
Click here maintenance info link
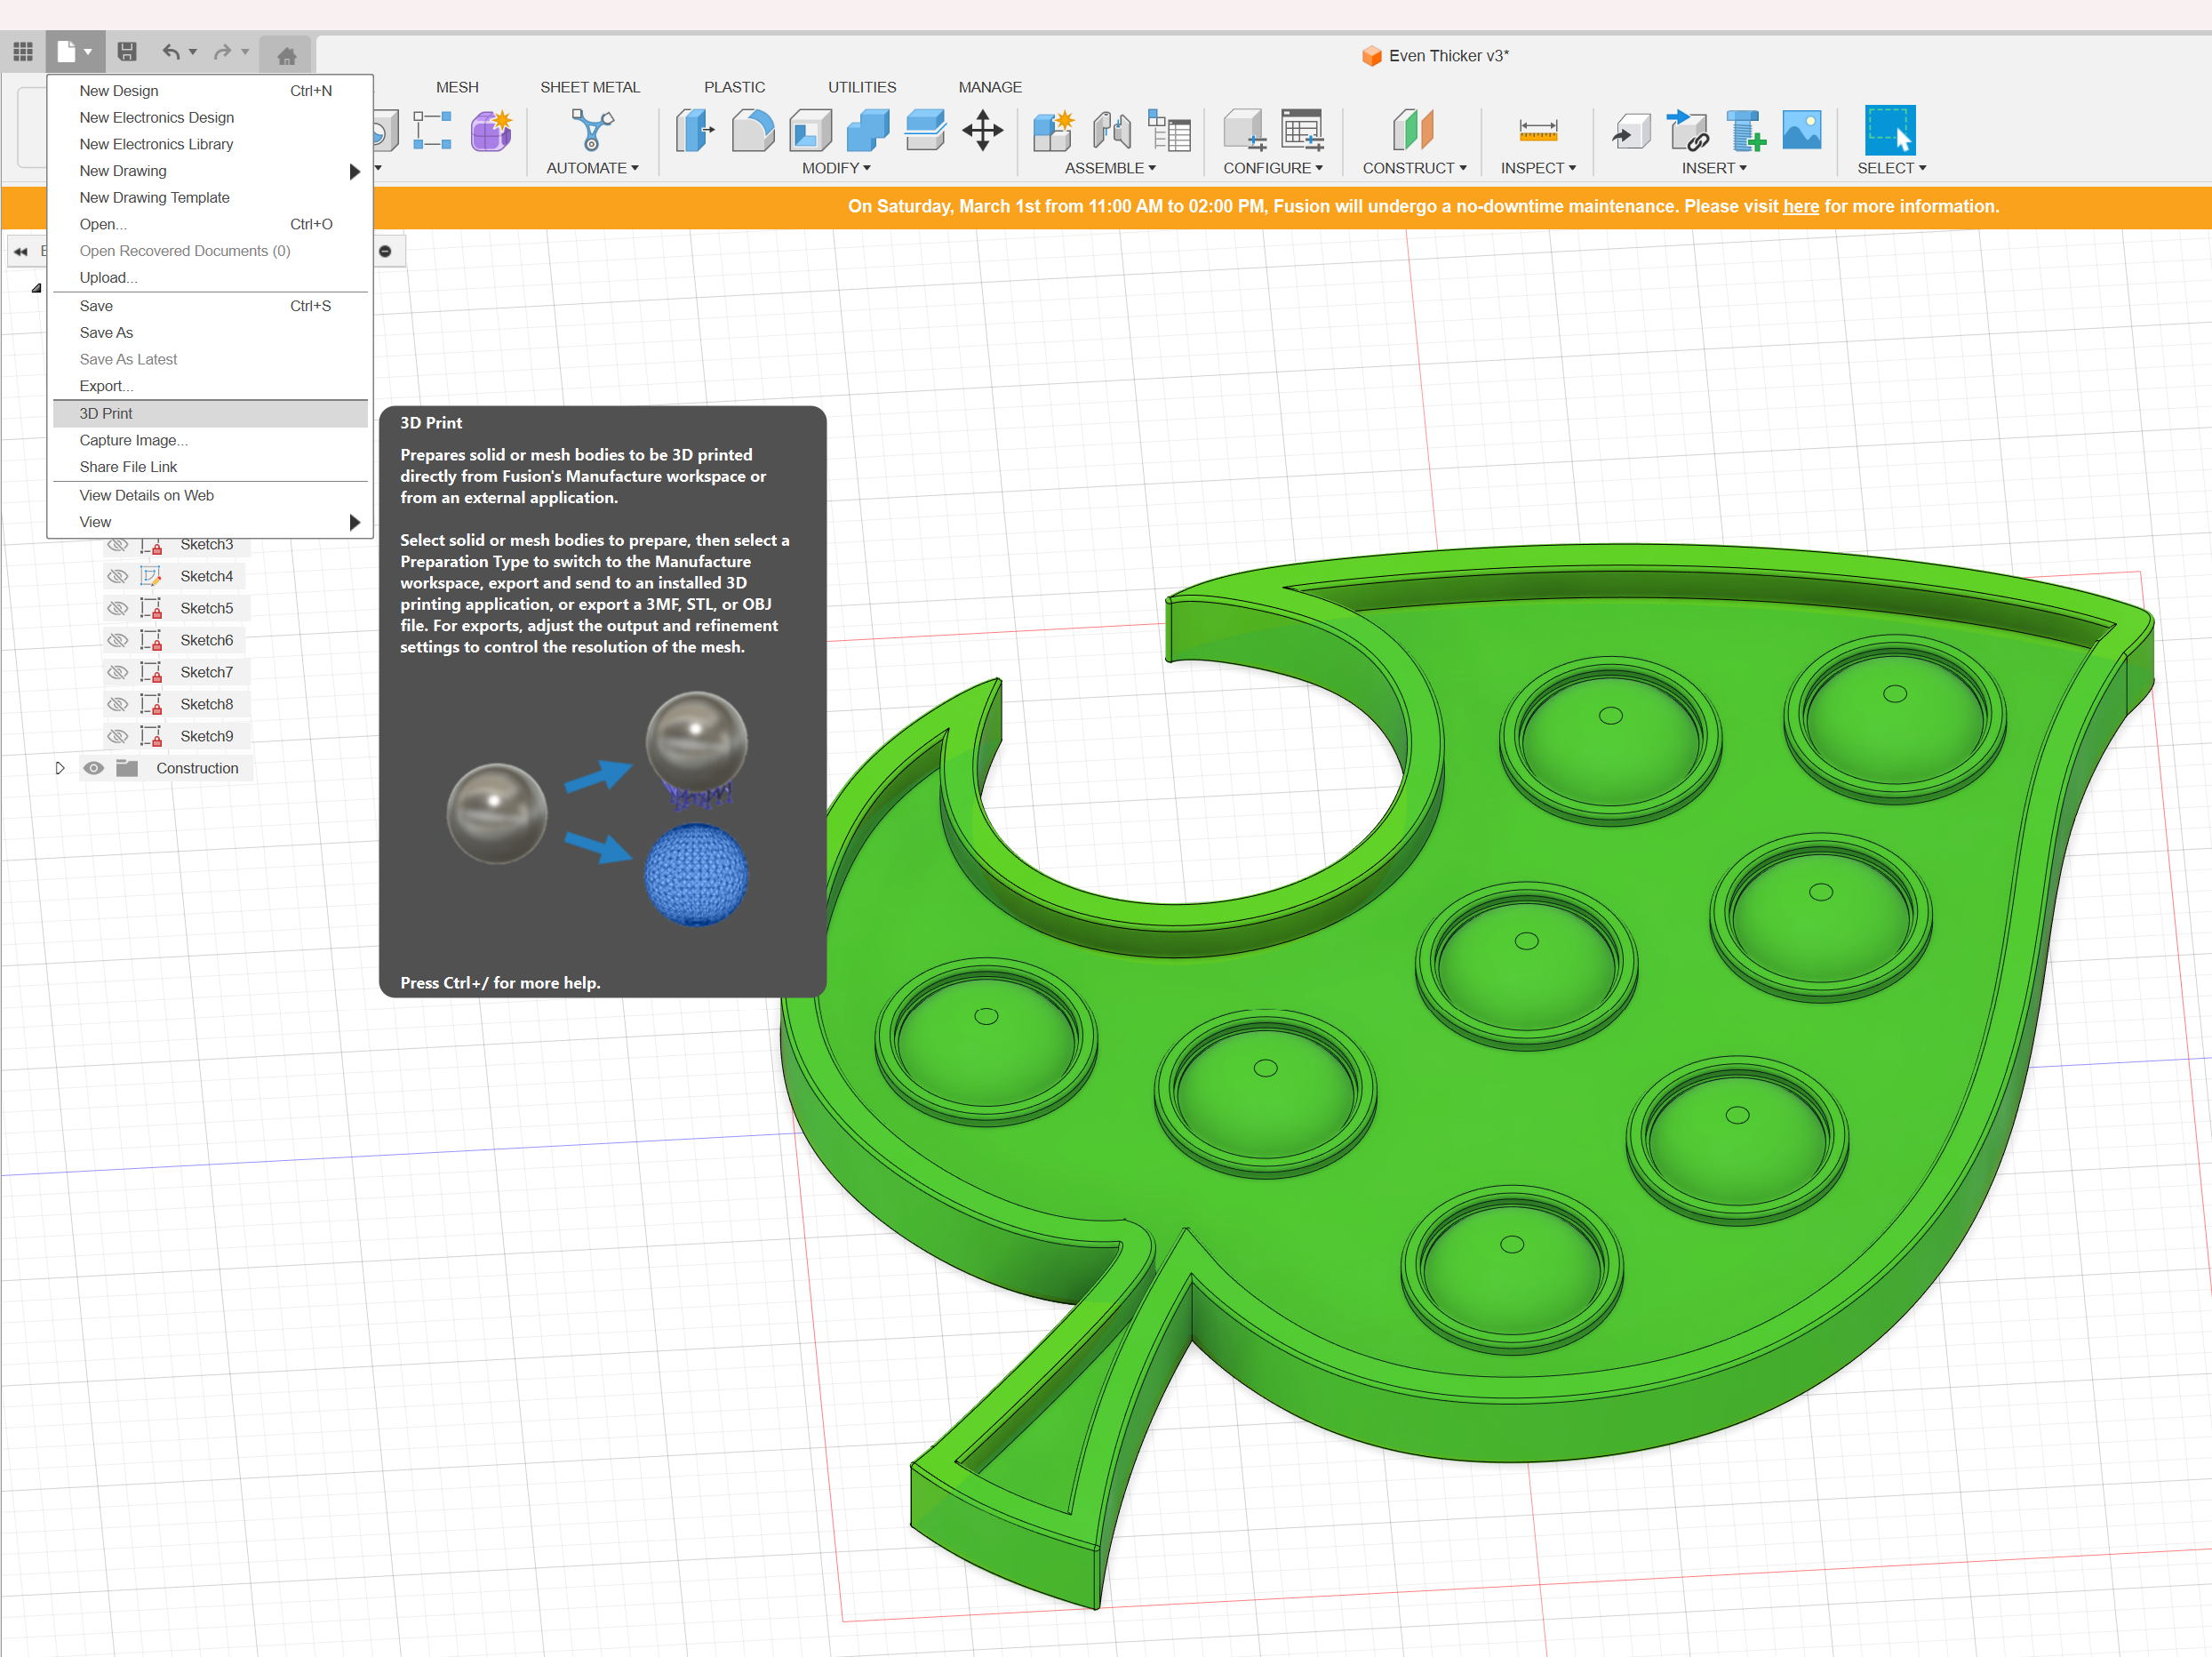point(1800,209)
